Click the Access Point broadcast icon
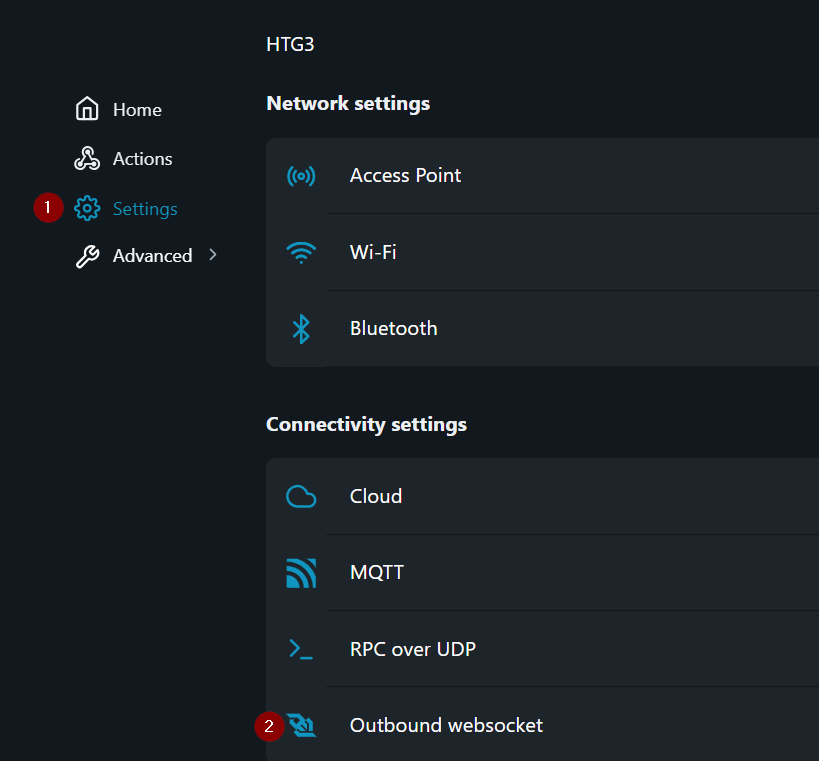Image resolution: width=819 pixels, height=761 pixels. 301,176
